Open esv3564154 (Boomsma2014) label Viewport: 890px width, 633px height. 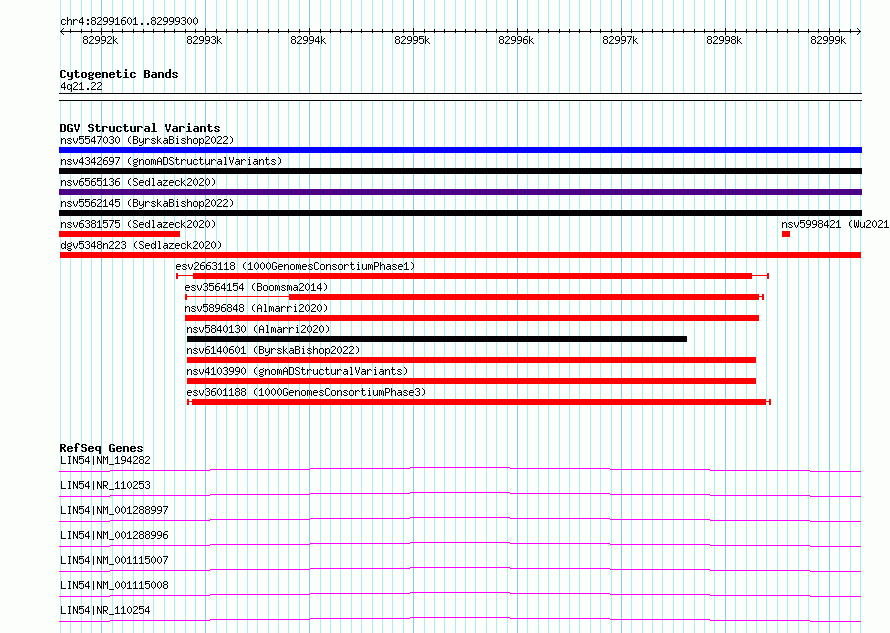click(256, 287)
